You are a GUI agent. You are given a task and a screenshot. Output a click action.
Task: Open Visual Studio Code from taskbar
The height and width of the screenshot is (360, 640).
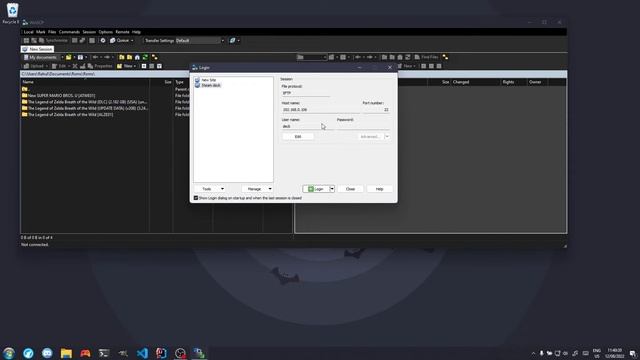click(x=142, y=353)
